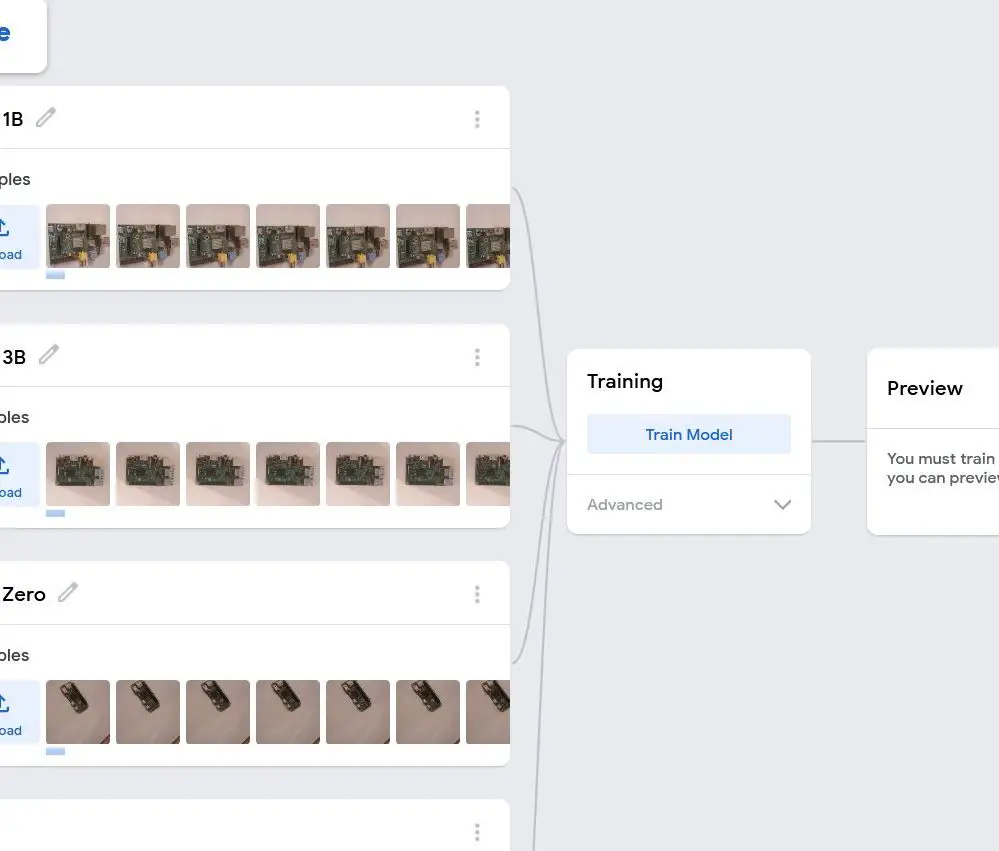Open options menu of the fourth class card
The image size is (999, 851).
point(477,833)
